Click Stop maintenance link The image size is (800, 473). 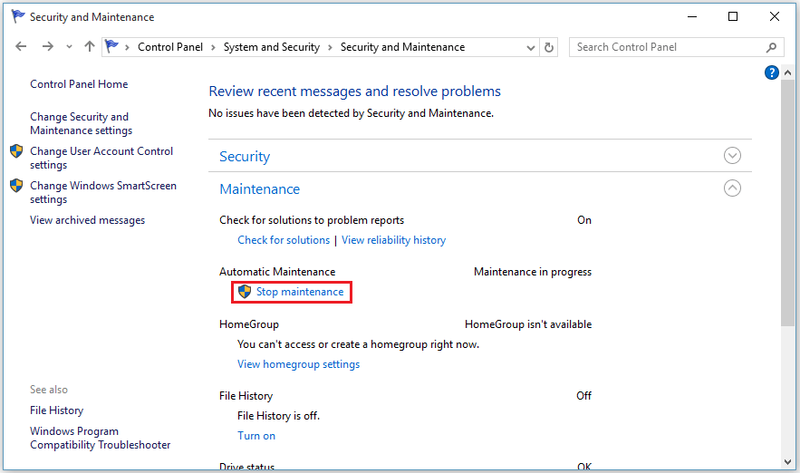300,292
